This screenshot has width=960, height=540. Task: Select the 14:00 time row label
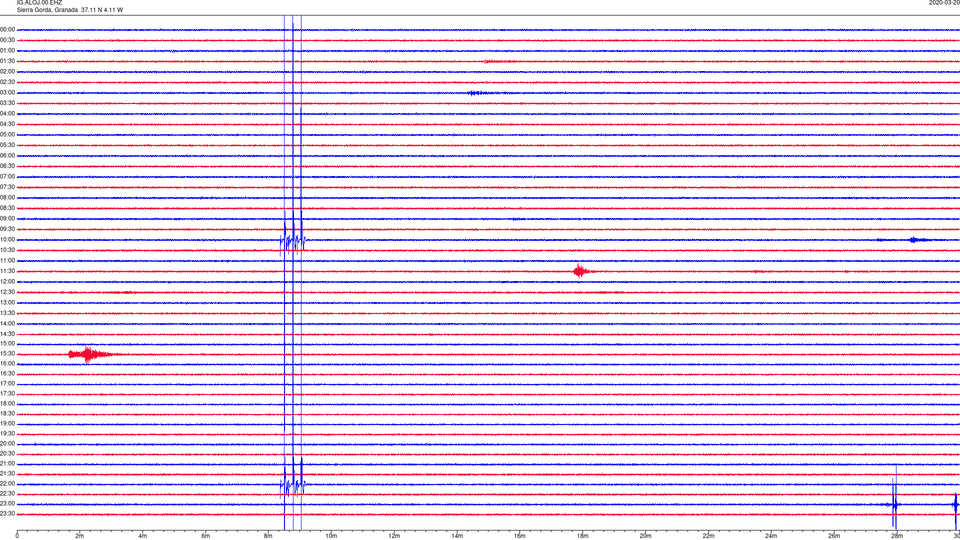7,324
